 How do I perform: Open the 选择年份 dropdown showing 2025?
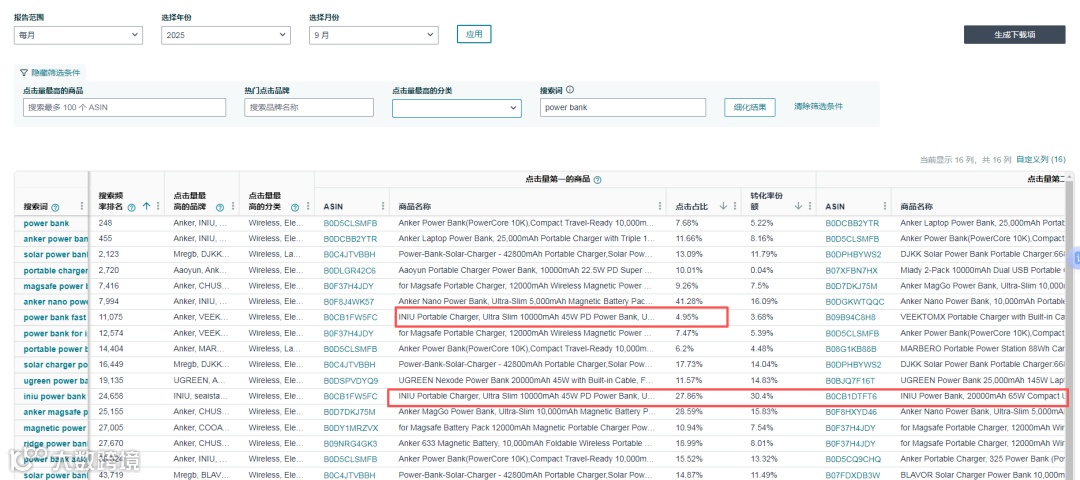(226, 35)
